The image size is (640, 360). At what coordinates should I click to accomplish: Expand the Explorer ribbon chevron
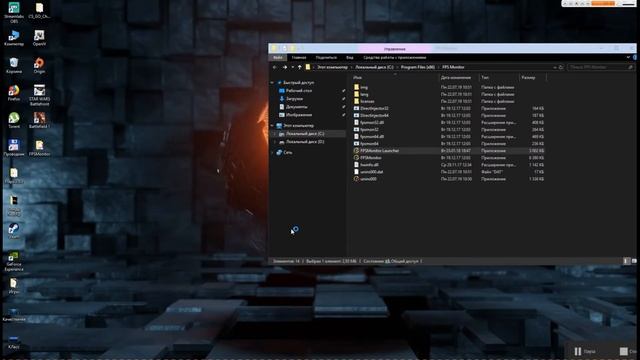(628, 58)
